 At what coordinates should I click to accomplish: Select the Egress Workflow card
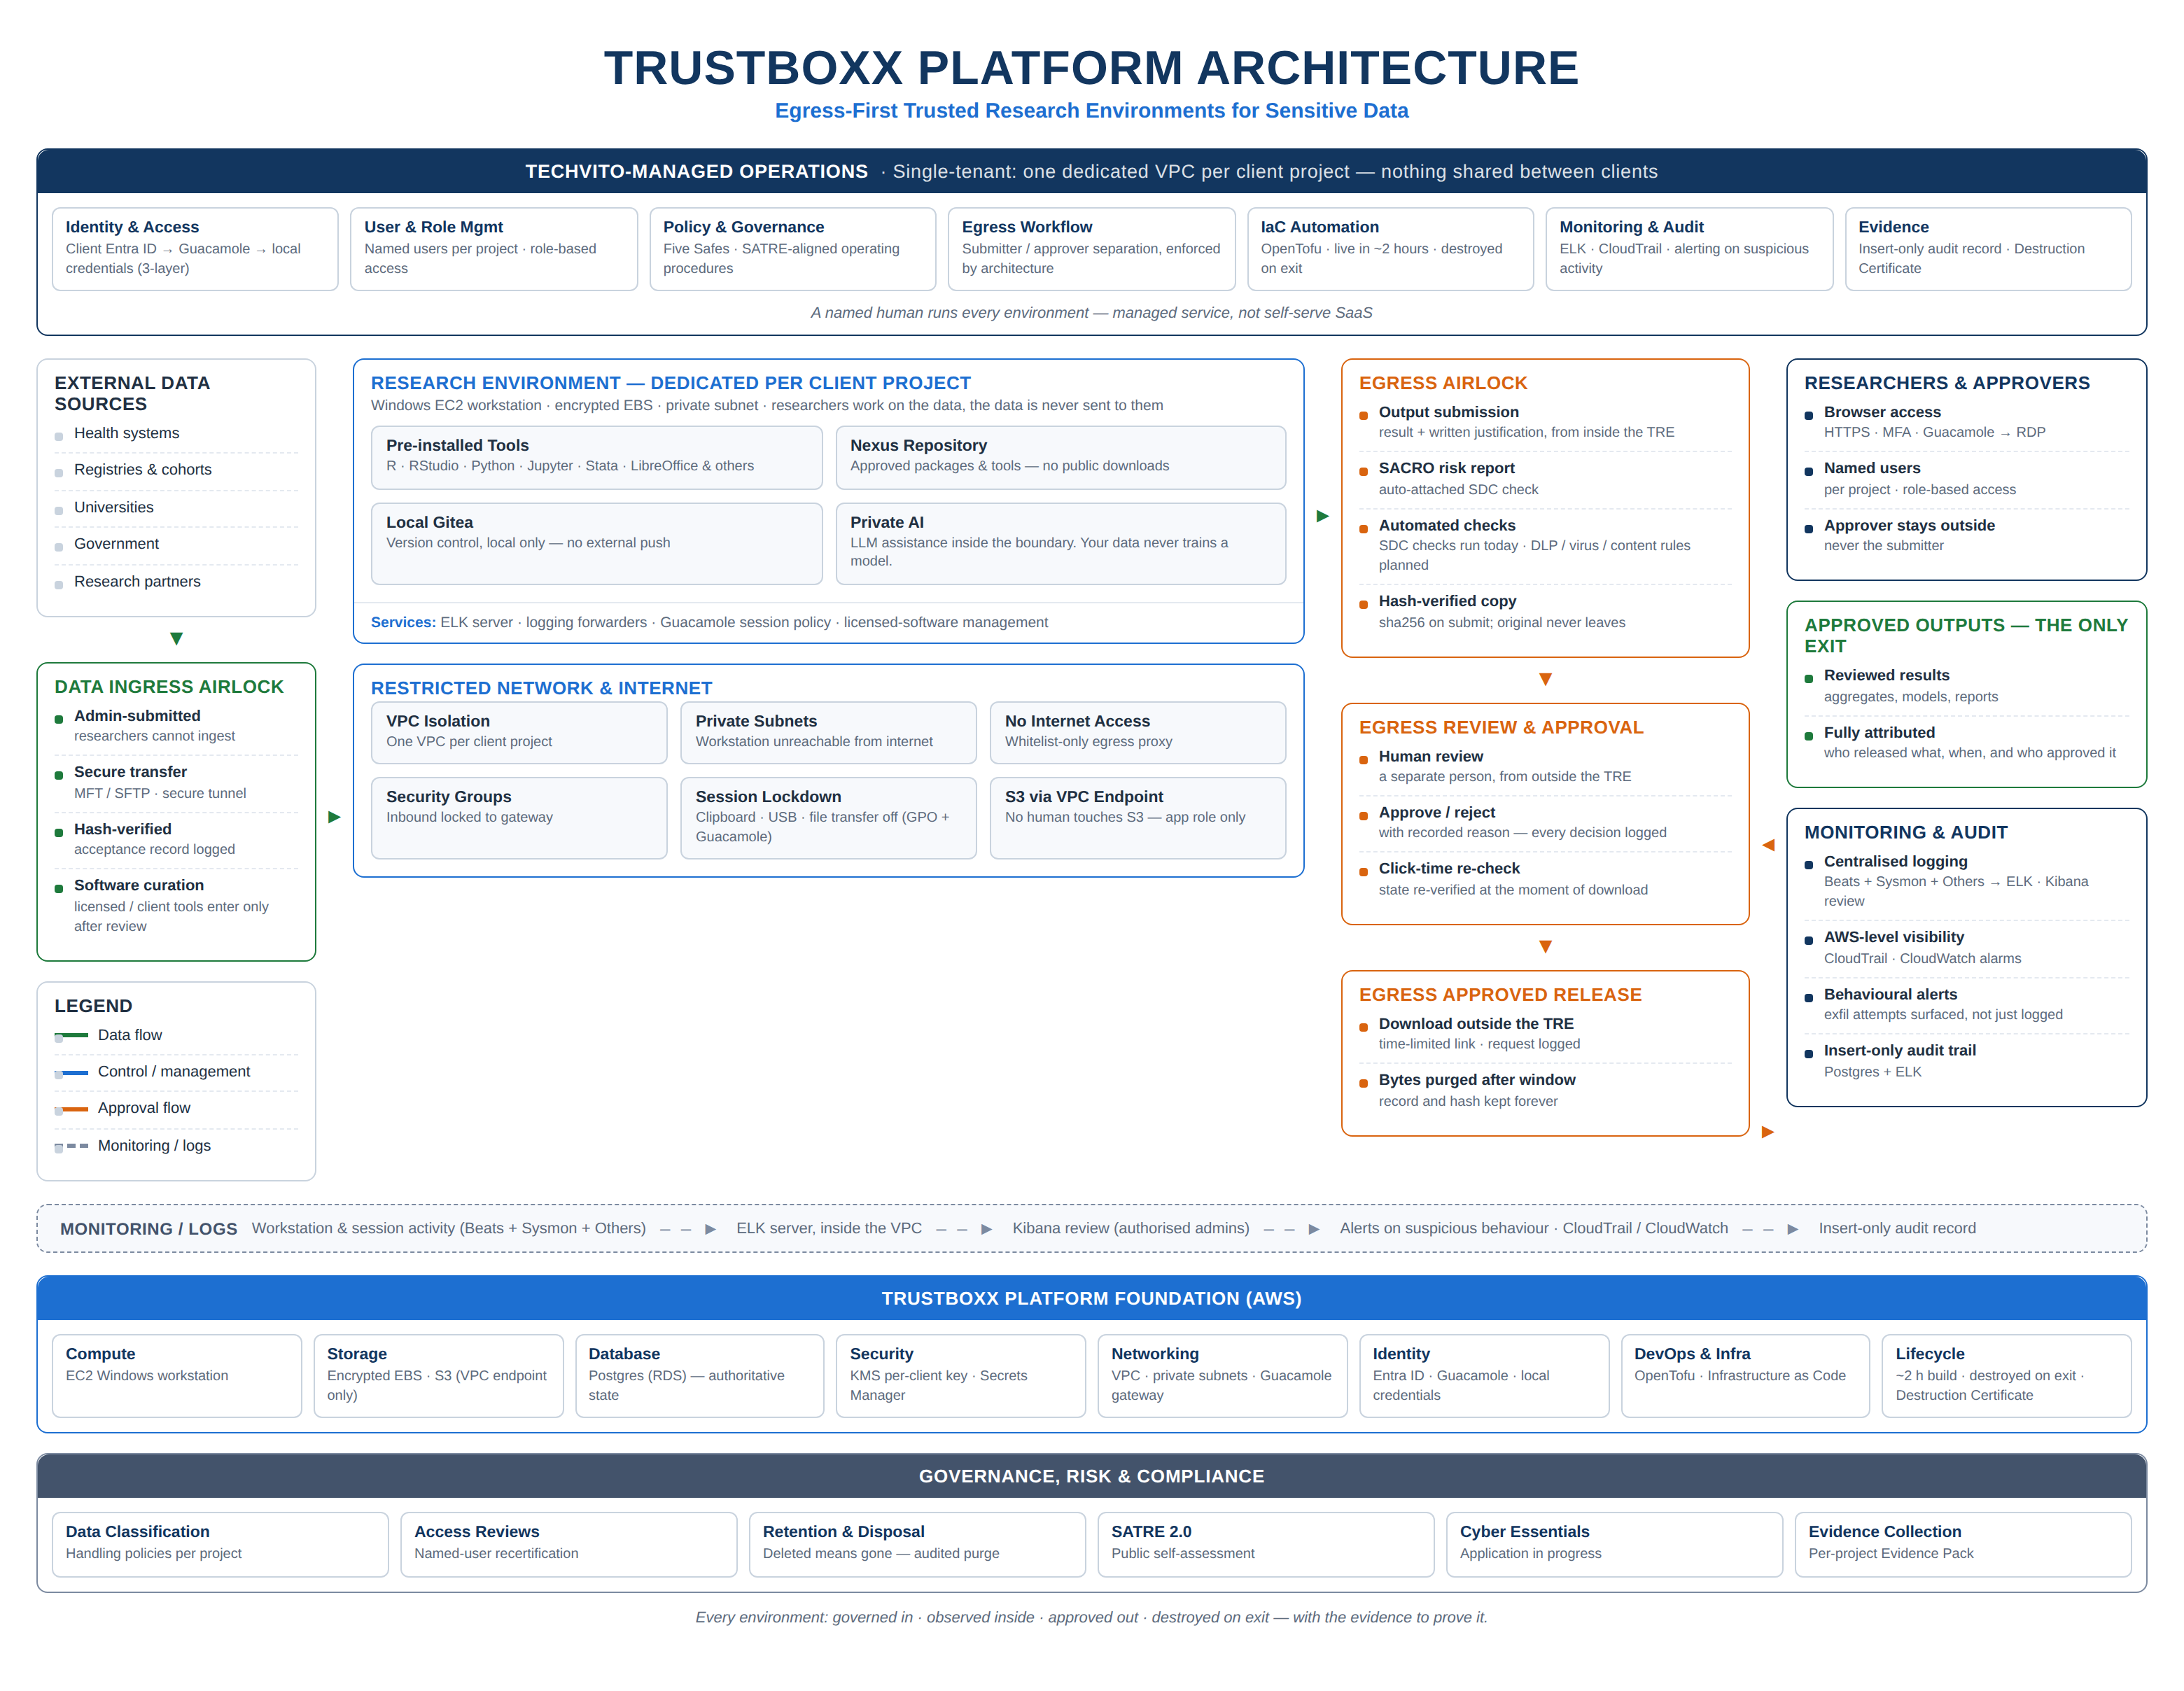1092,249
